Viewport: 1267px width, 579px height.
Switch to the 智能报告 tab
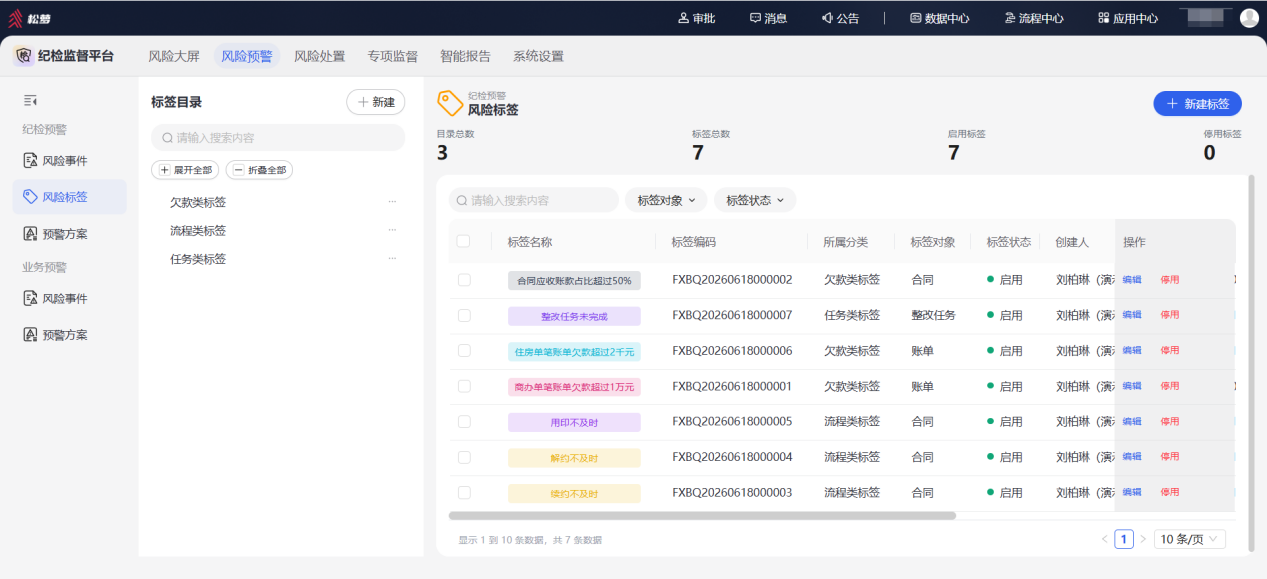click(x=466, y=56)
